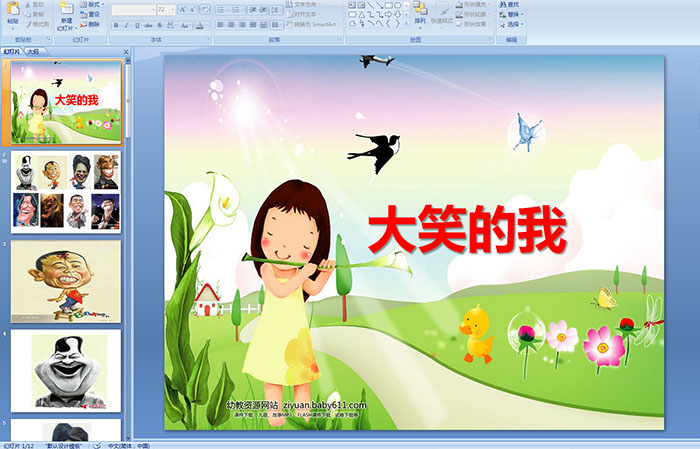Toggle Align Text Right
This screenshot has height=449, width=700.
pos(242,25)
